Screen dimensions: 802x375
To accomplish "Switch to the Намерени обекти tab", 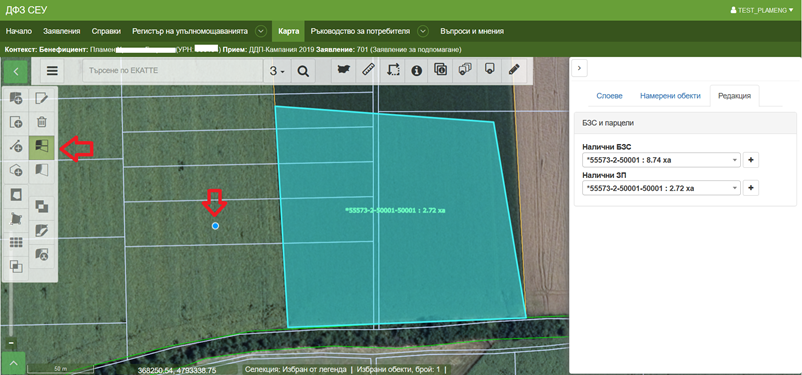I will click(671, 96).
